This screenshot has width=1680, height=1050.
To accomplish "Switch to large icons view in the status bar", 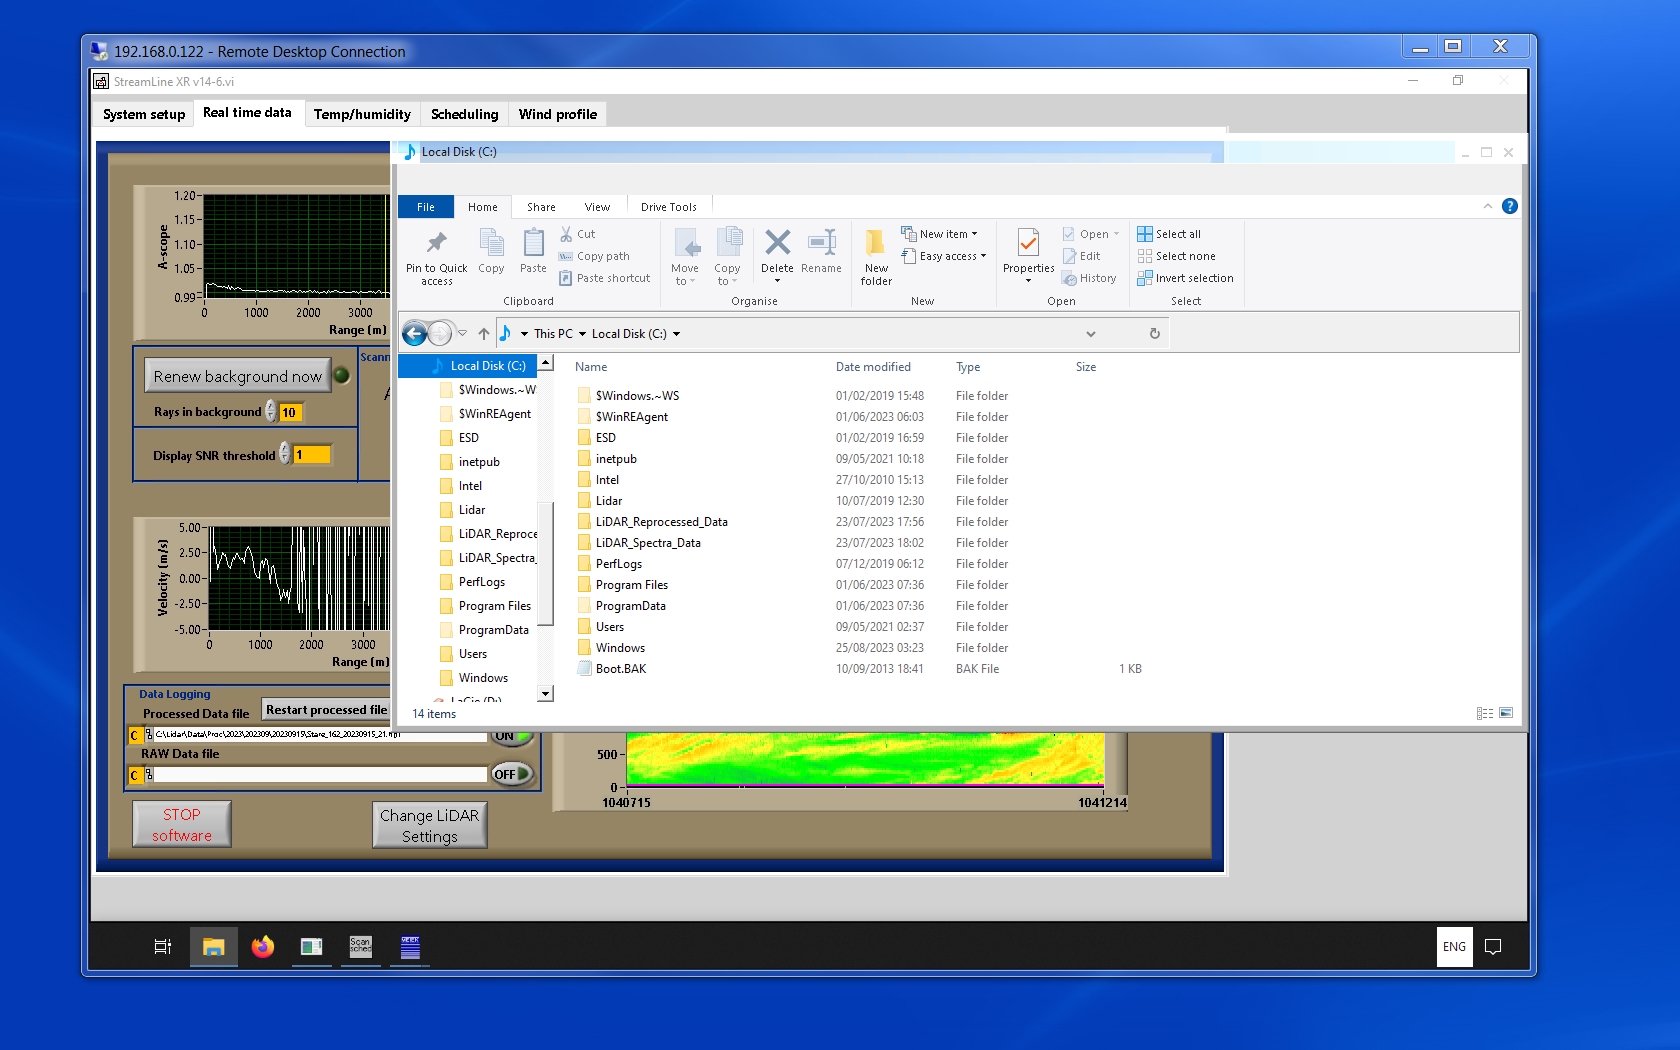I will tap(1506, 713).
